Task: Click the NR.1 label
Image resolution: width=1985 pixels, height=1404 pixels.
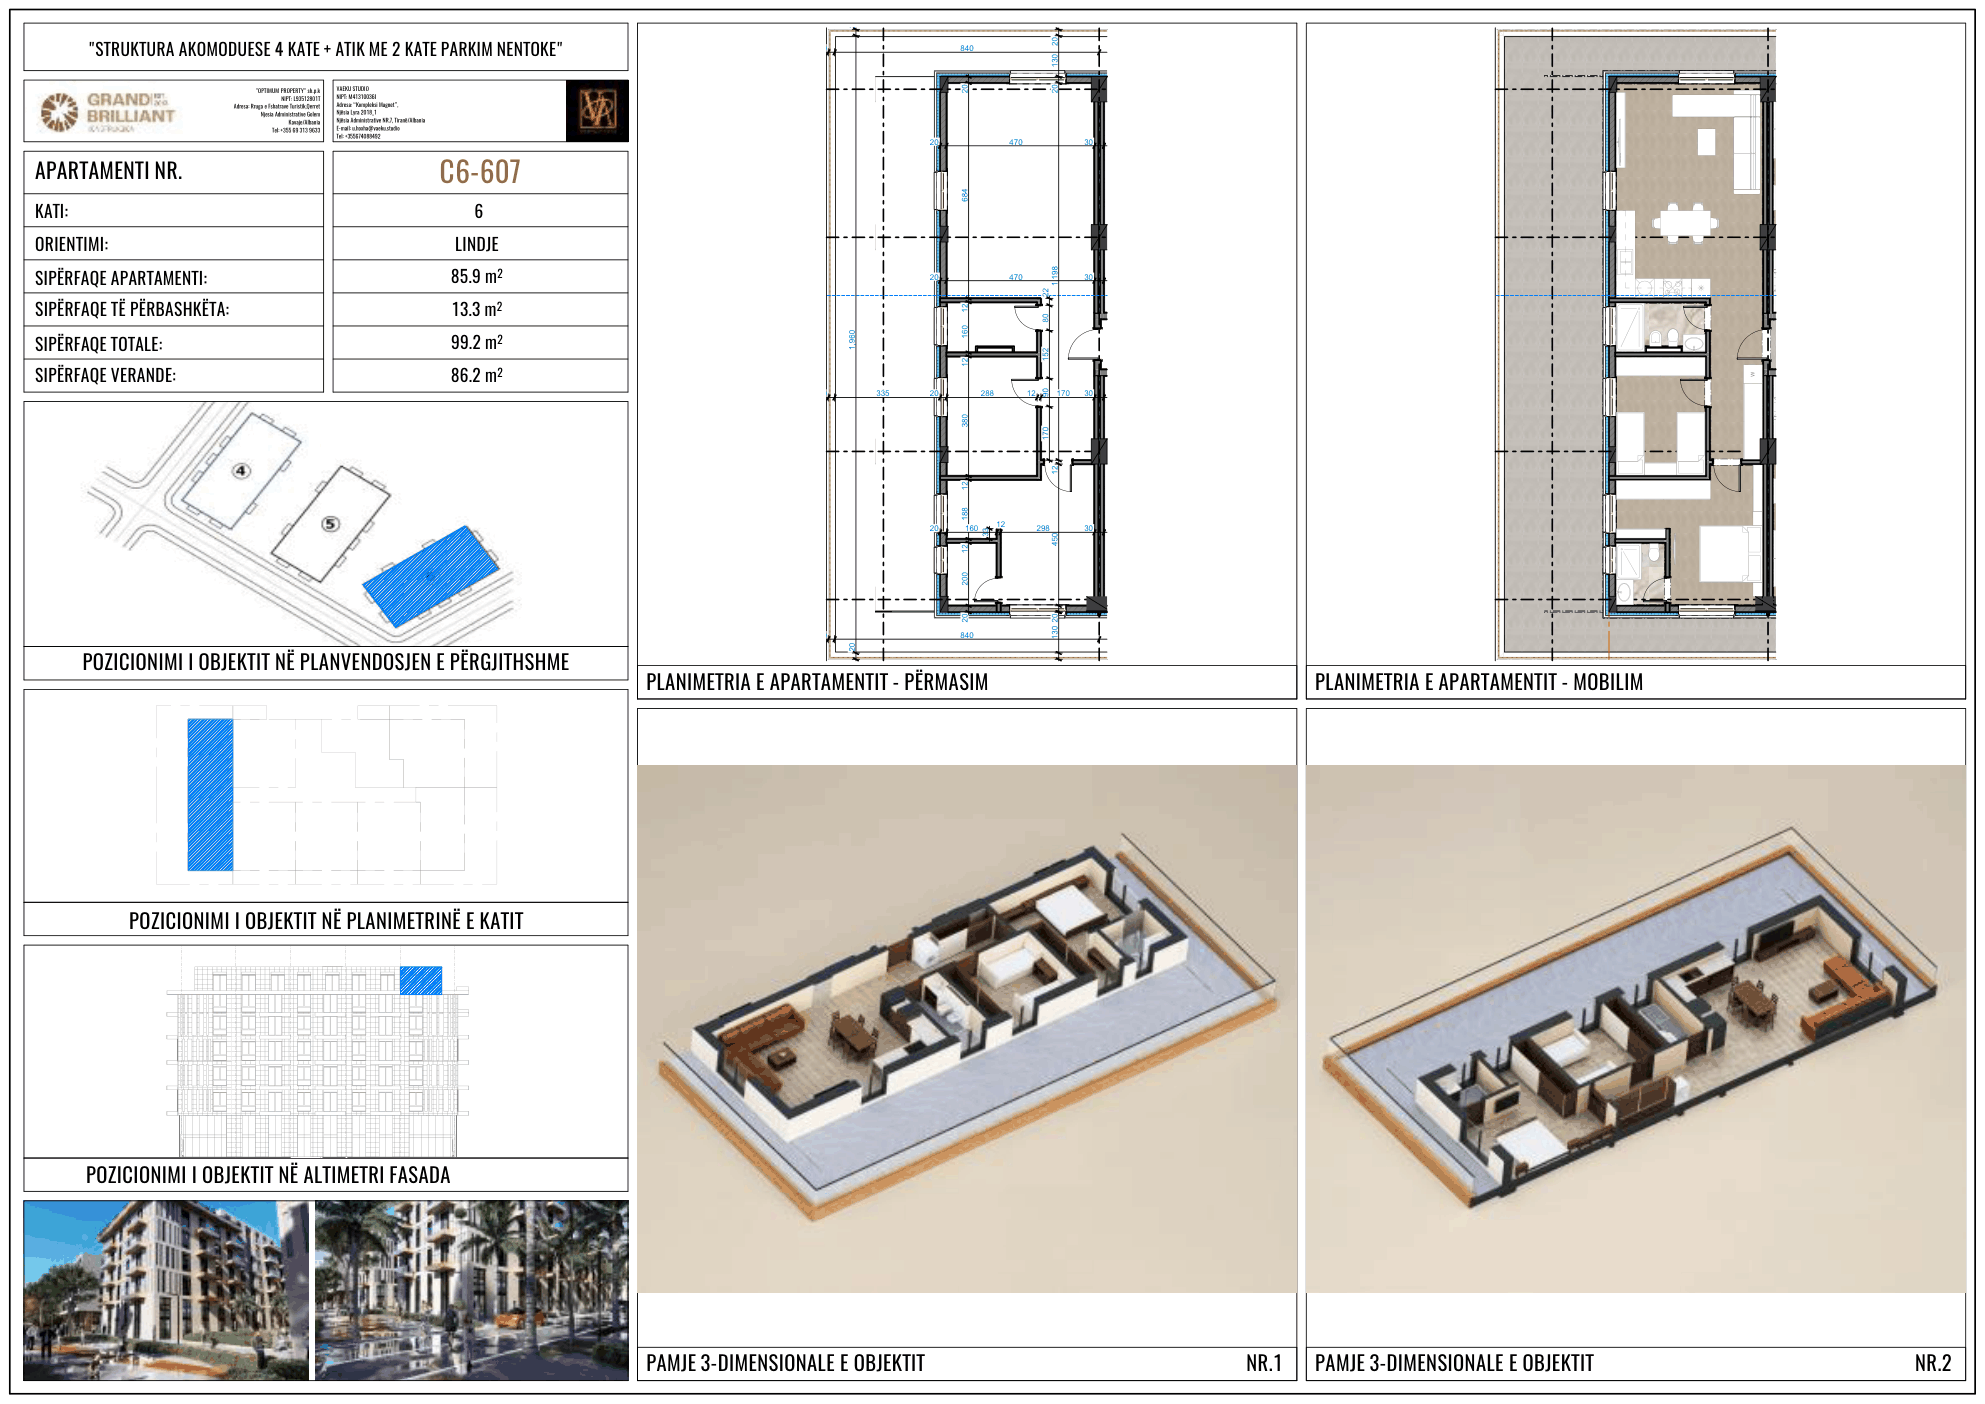Action: click(x=1264, y=1363)
